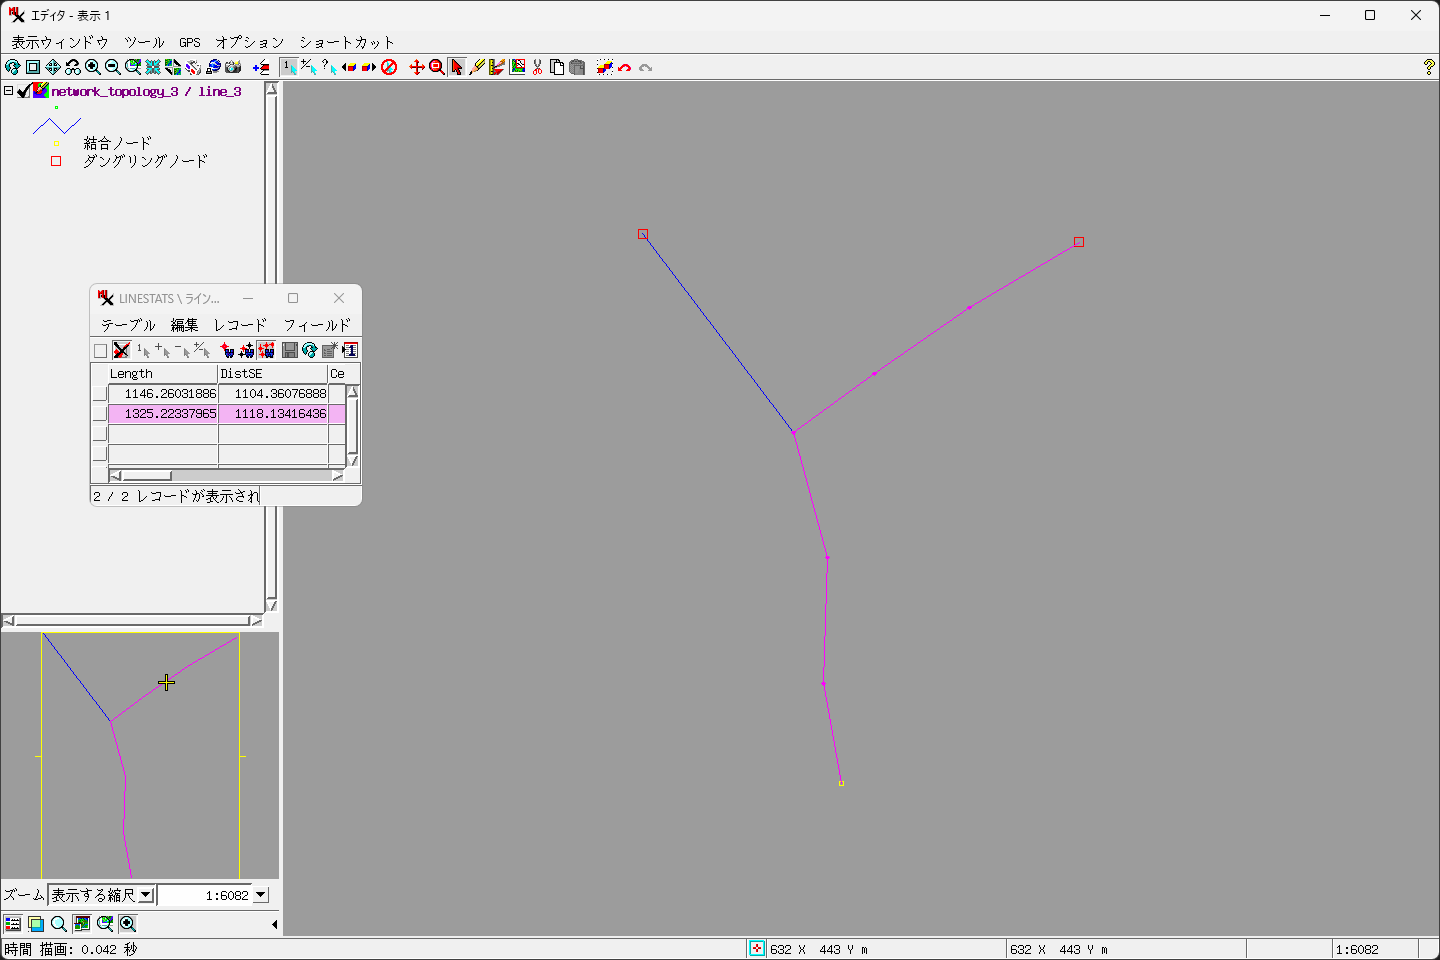Open the 表示する縮尺 zoom dropdown
This screenshot has width=1440, height=960.
pos(146,895)
